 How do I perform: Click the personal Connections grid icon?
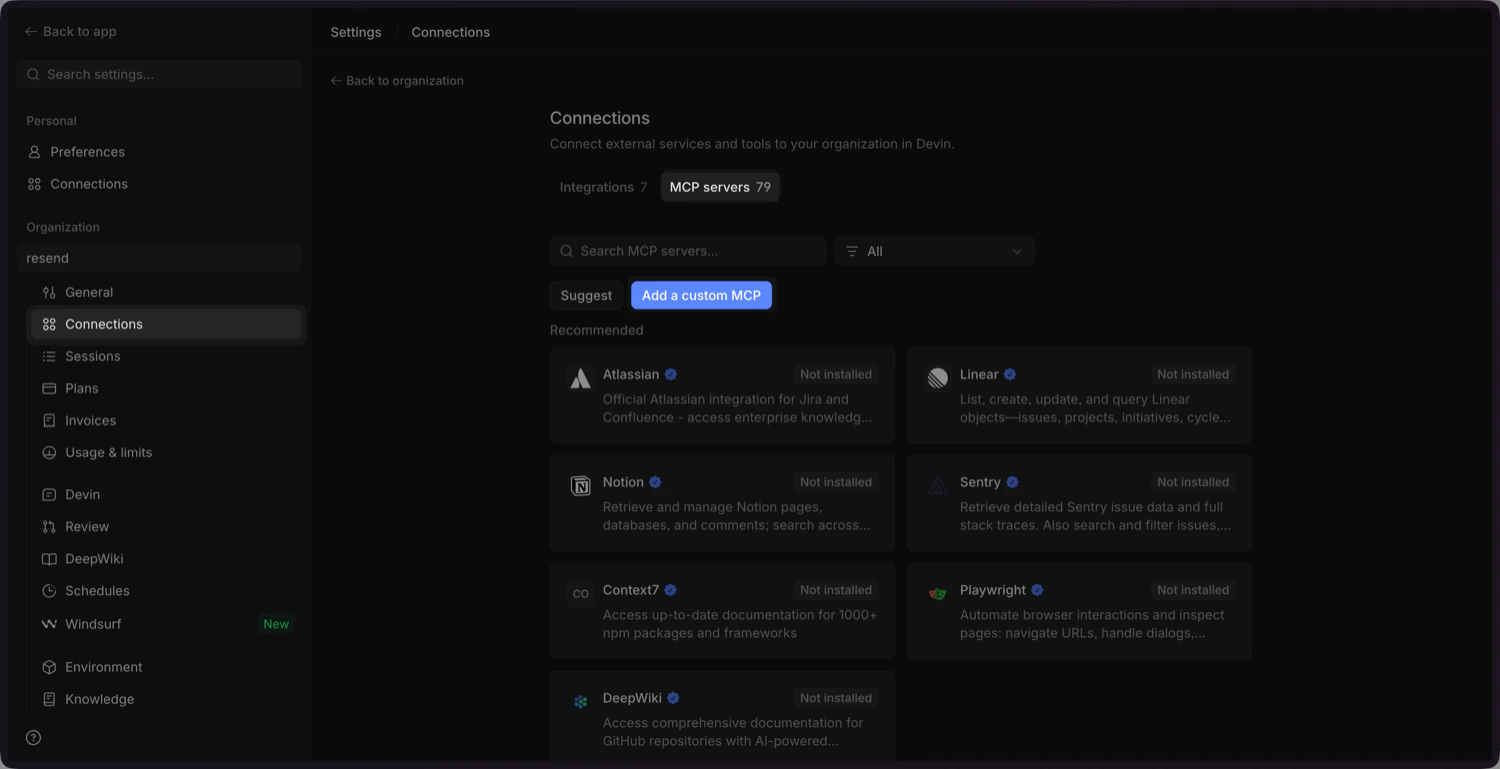(34, 184)
